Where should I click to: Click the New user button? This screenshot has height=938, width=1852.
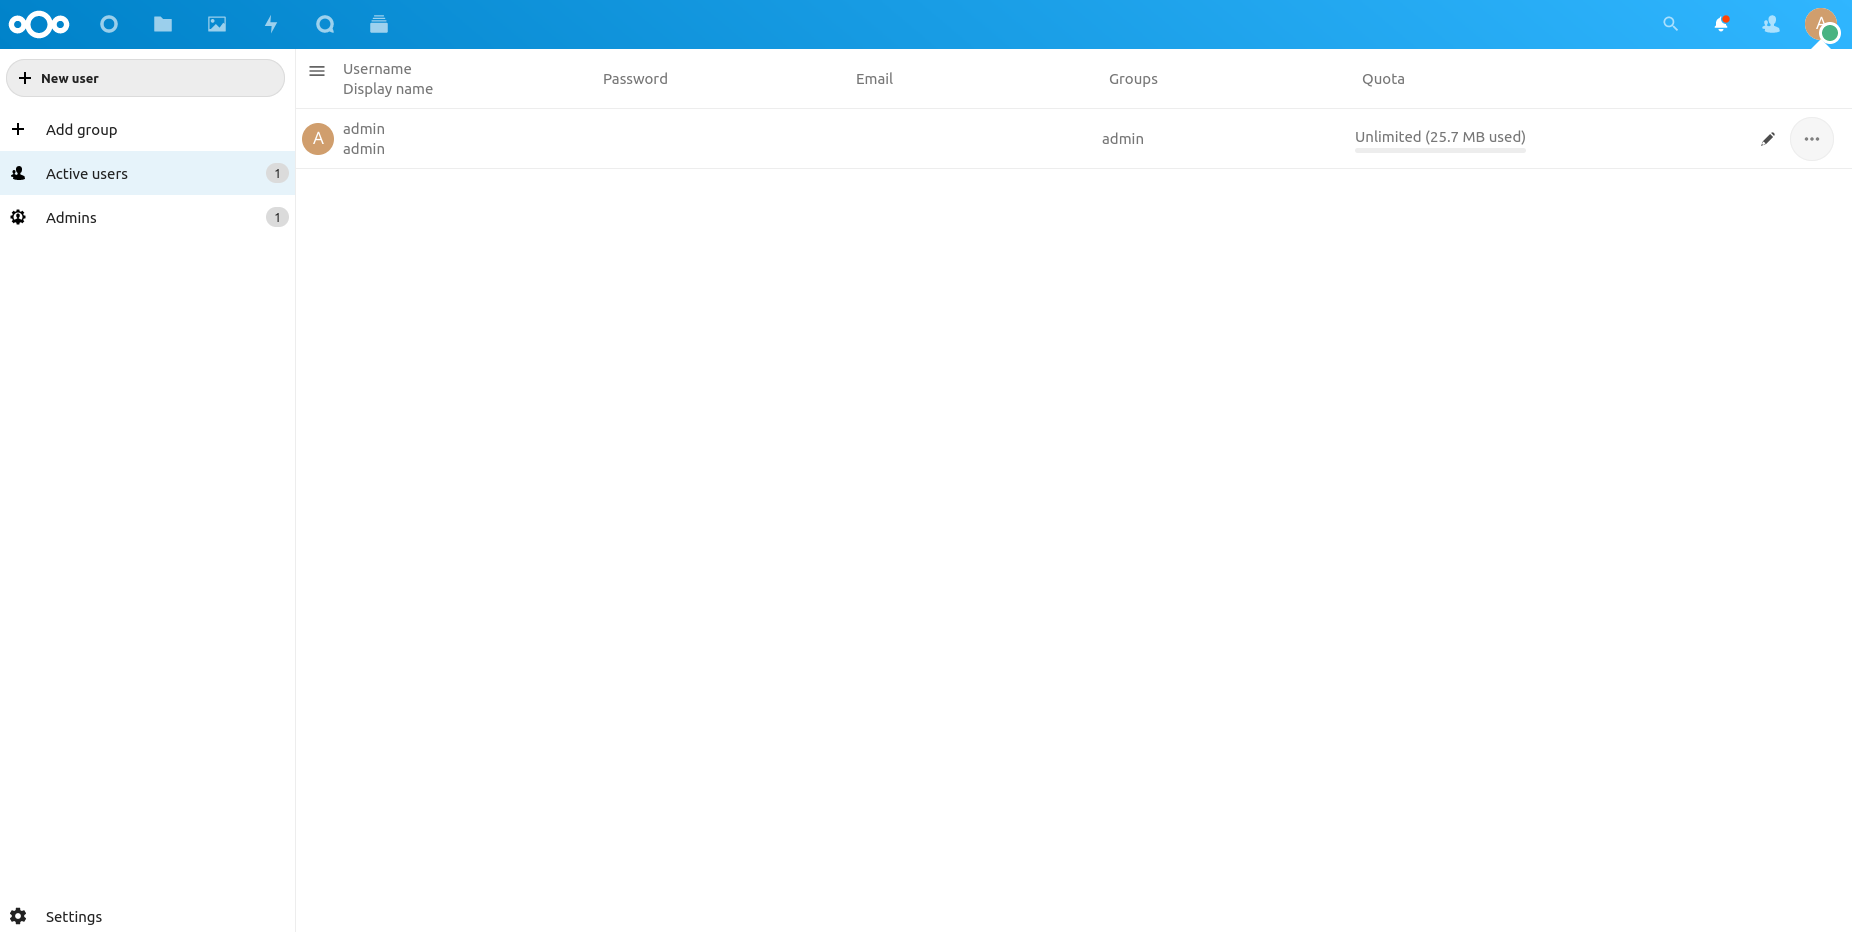coord(146,78)
